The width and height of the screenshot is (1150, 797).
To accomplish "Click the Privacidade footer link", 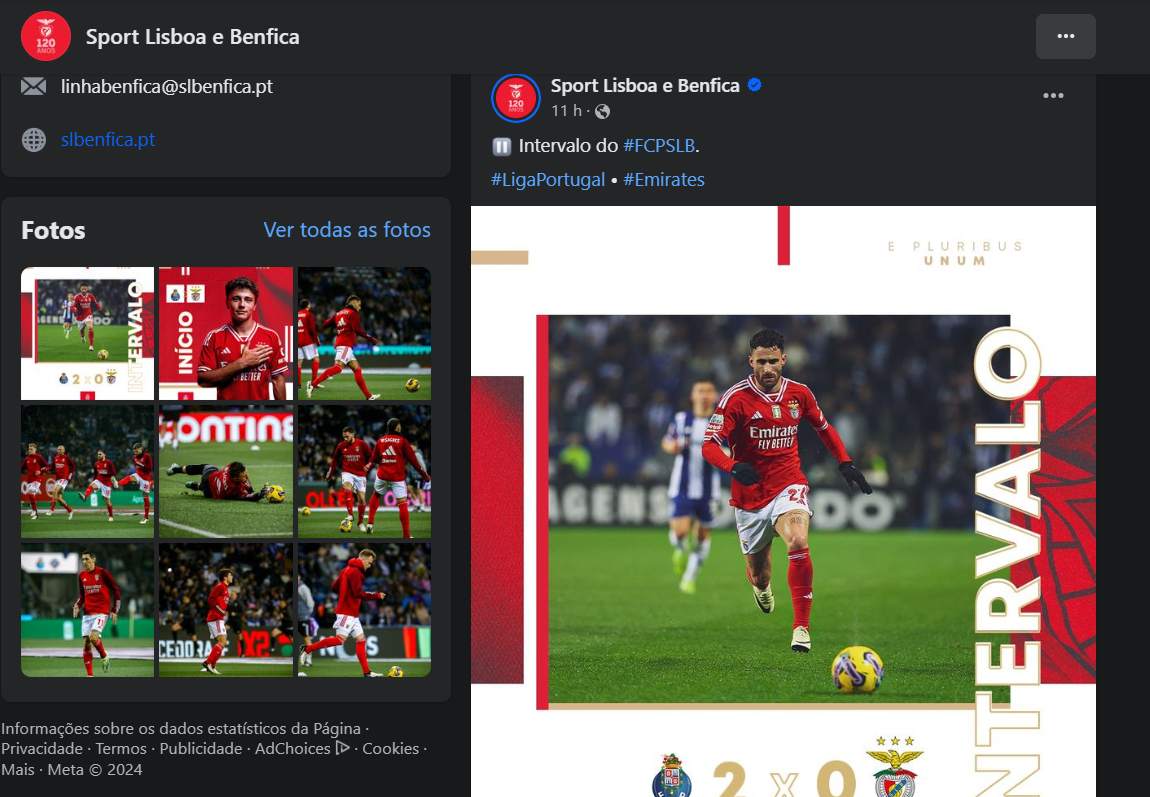I will click(42, 749).
